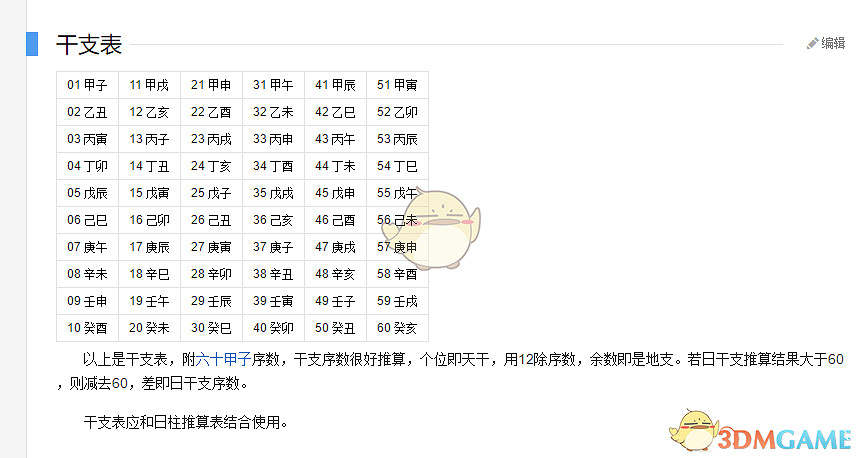
Task: Select table cell 59 壬戌
Action: pyautogui.click(x=397, y=301)
